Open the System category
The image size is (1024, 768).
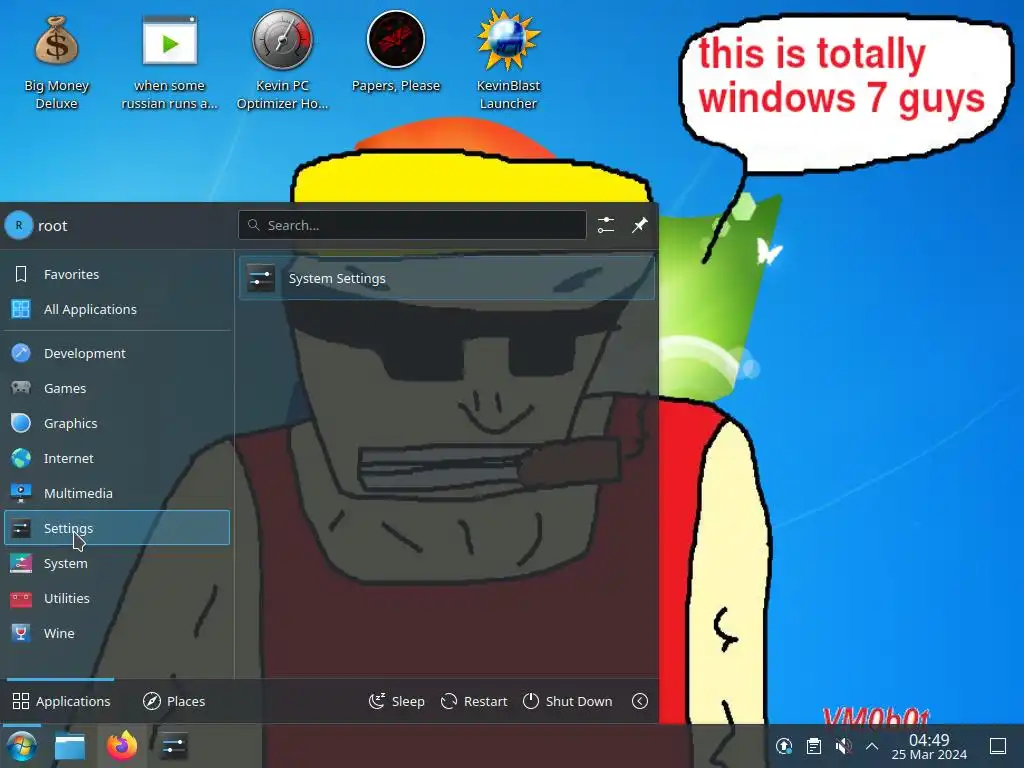117,563
